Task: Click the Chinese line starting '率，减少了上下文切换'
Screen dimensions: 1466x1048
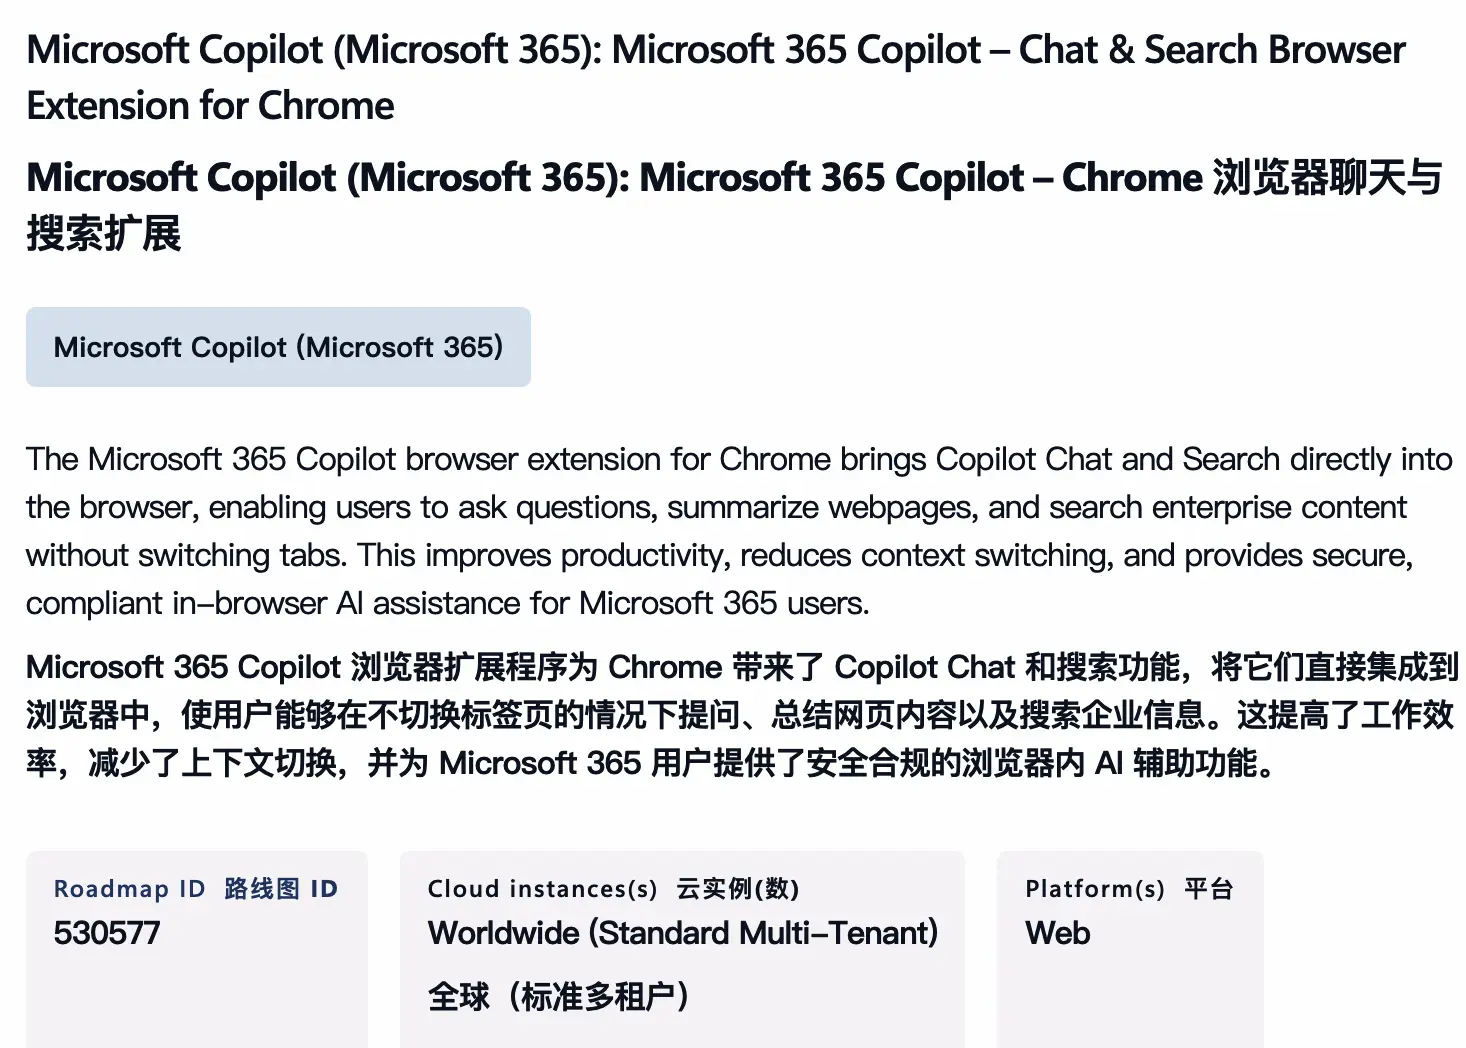Action: coord(650,763)
